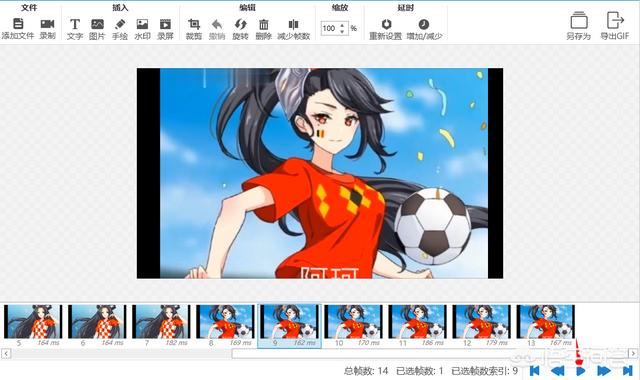Click the 另存为 save as icon

[579, 20]
